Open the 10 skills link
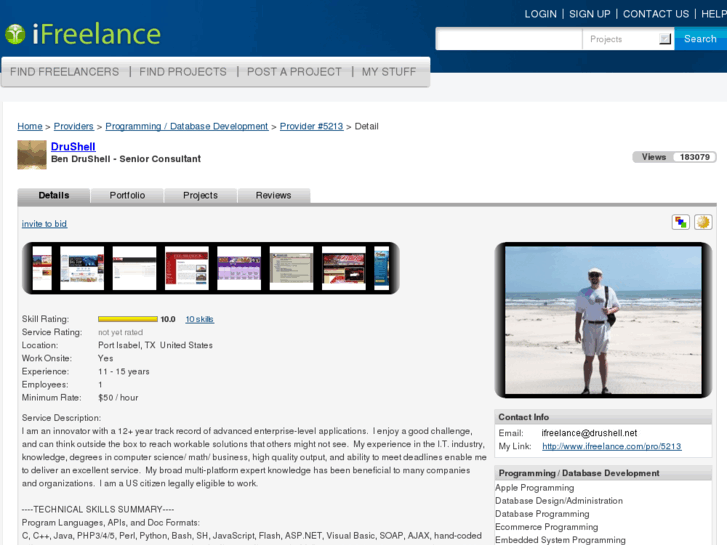 pos(199,319)
